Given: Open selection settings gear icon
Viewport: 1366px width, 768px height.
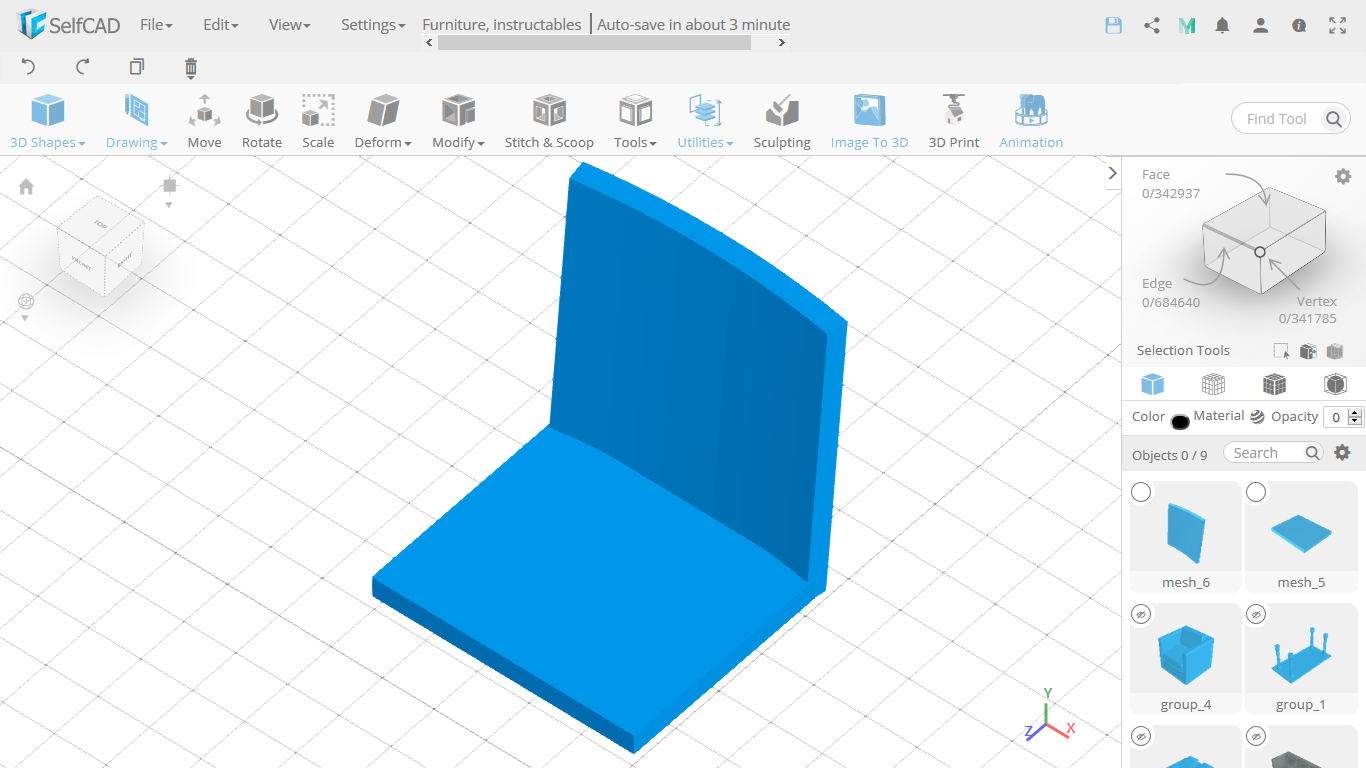Looking at the screenshot, I should (x=1343, y=176).
